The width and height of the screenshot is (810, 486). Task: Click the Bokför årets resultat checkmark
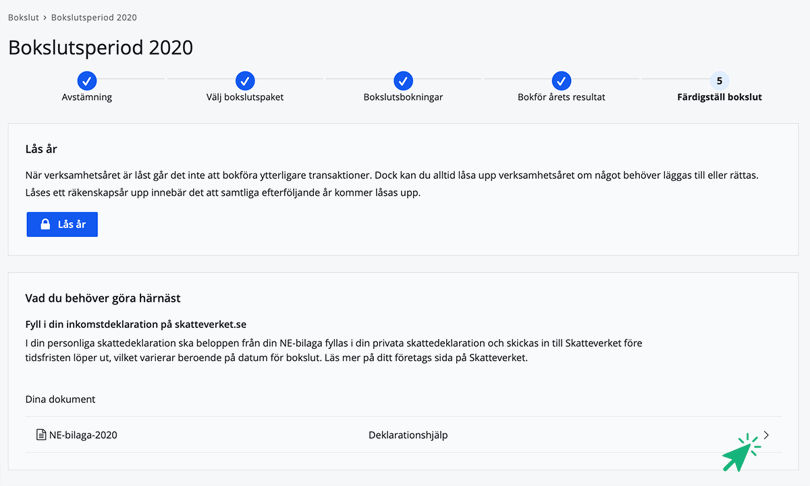click(x=561, y=80)
